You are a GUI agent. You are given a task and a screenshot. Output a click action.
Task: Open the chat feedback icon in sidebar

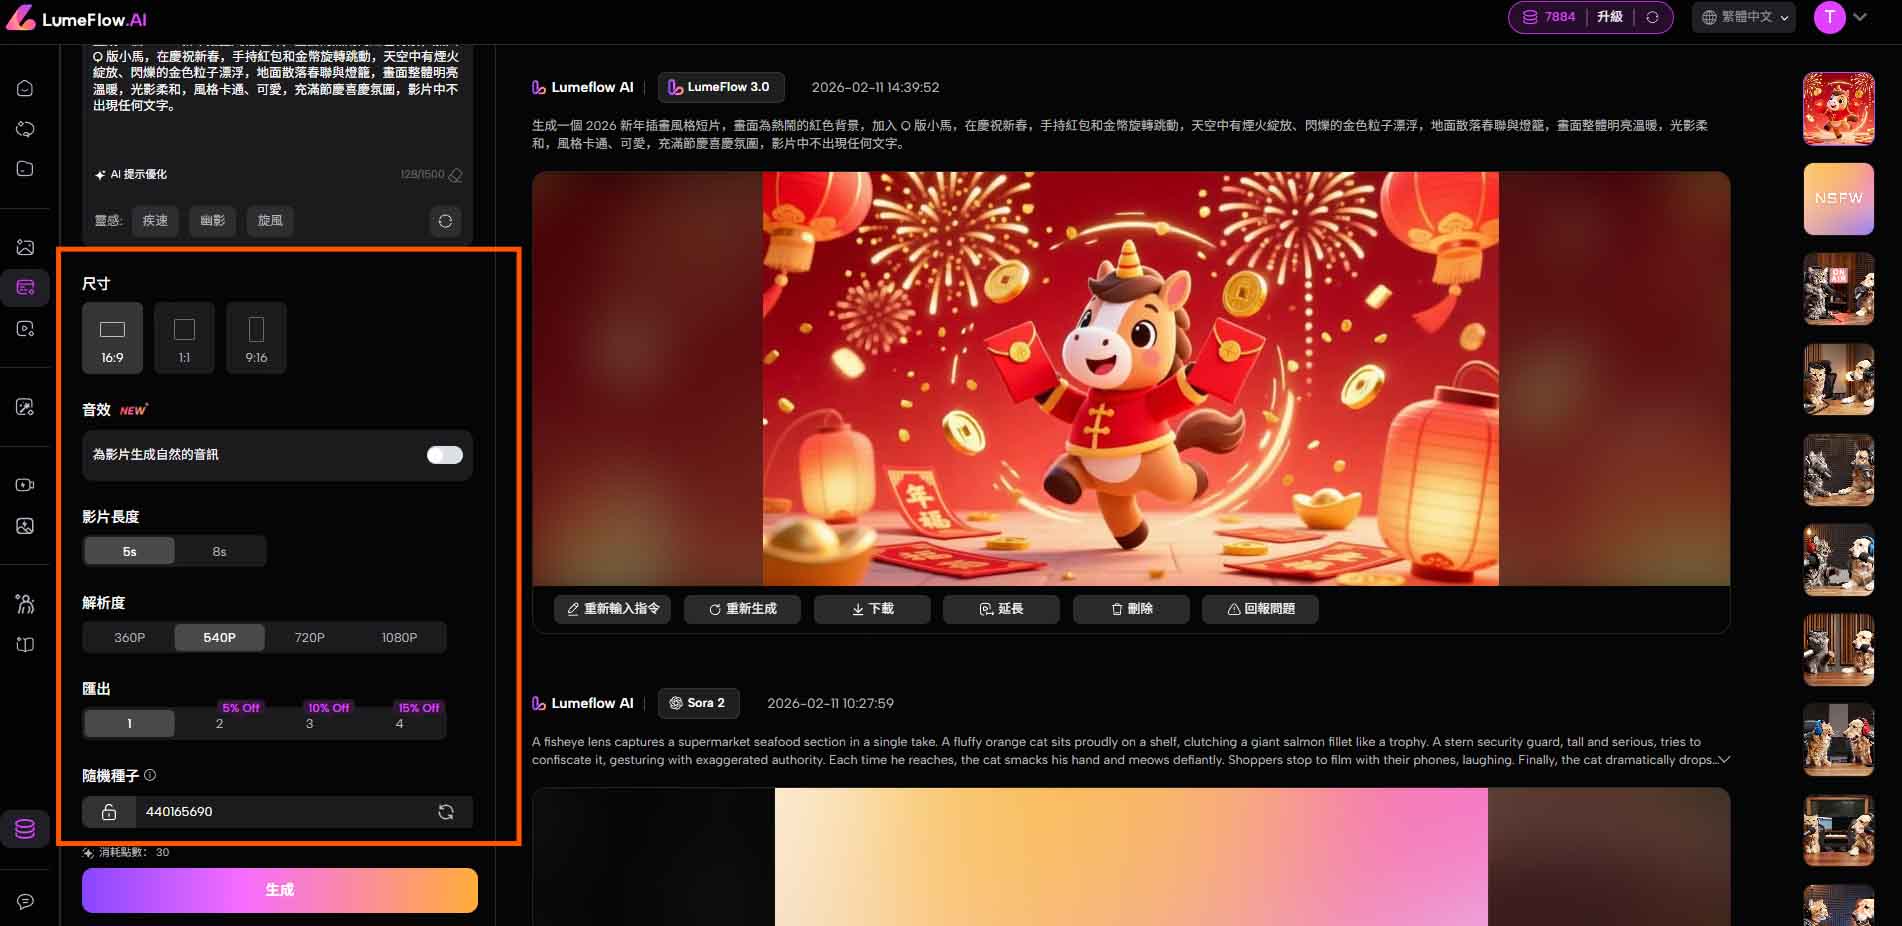25,901
